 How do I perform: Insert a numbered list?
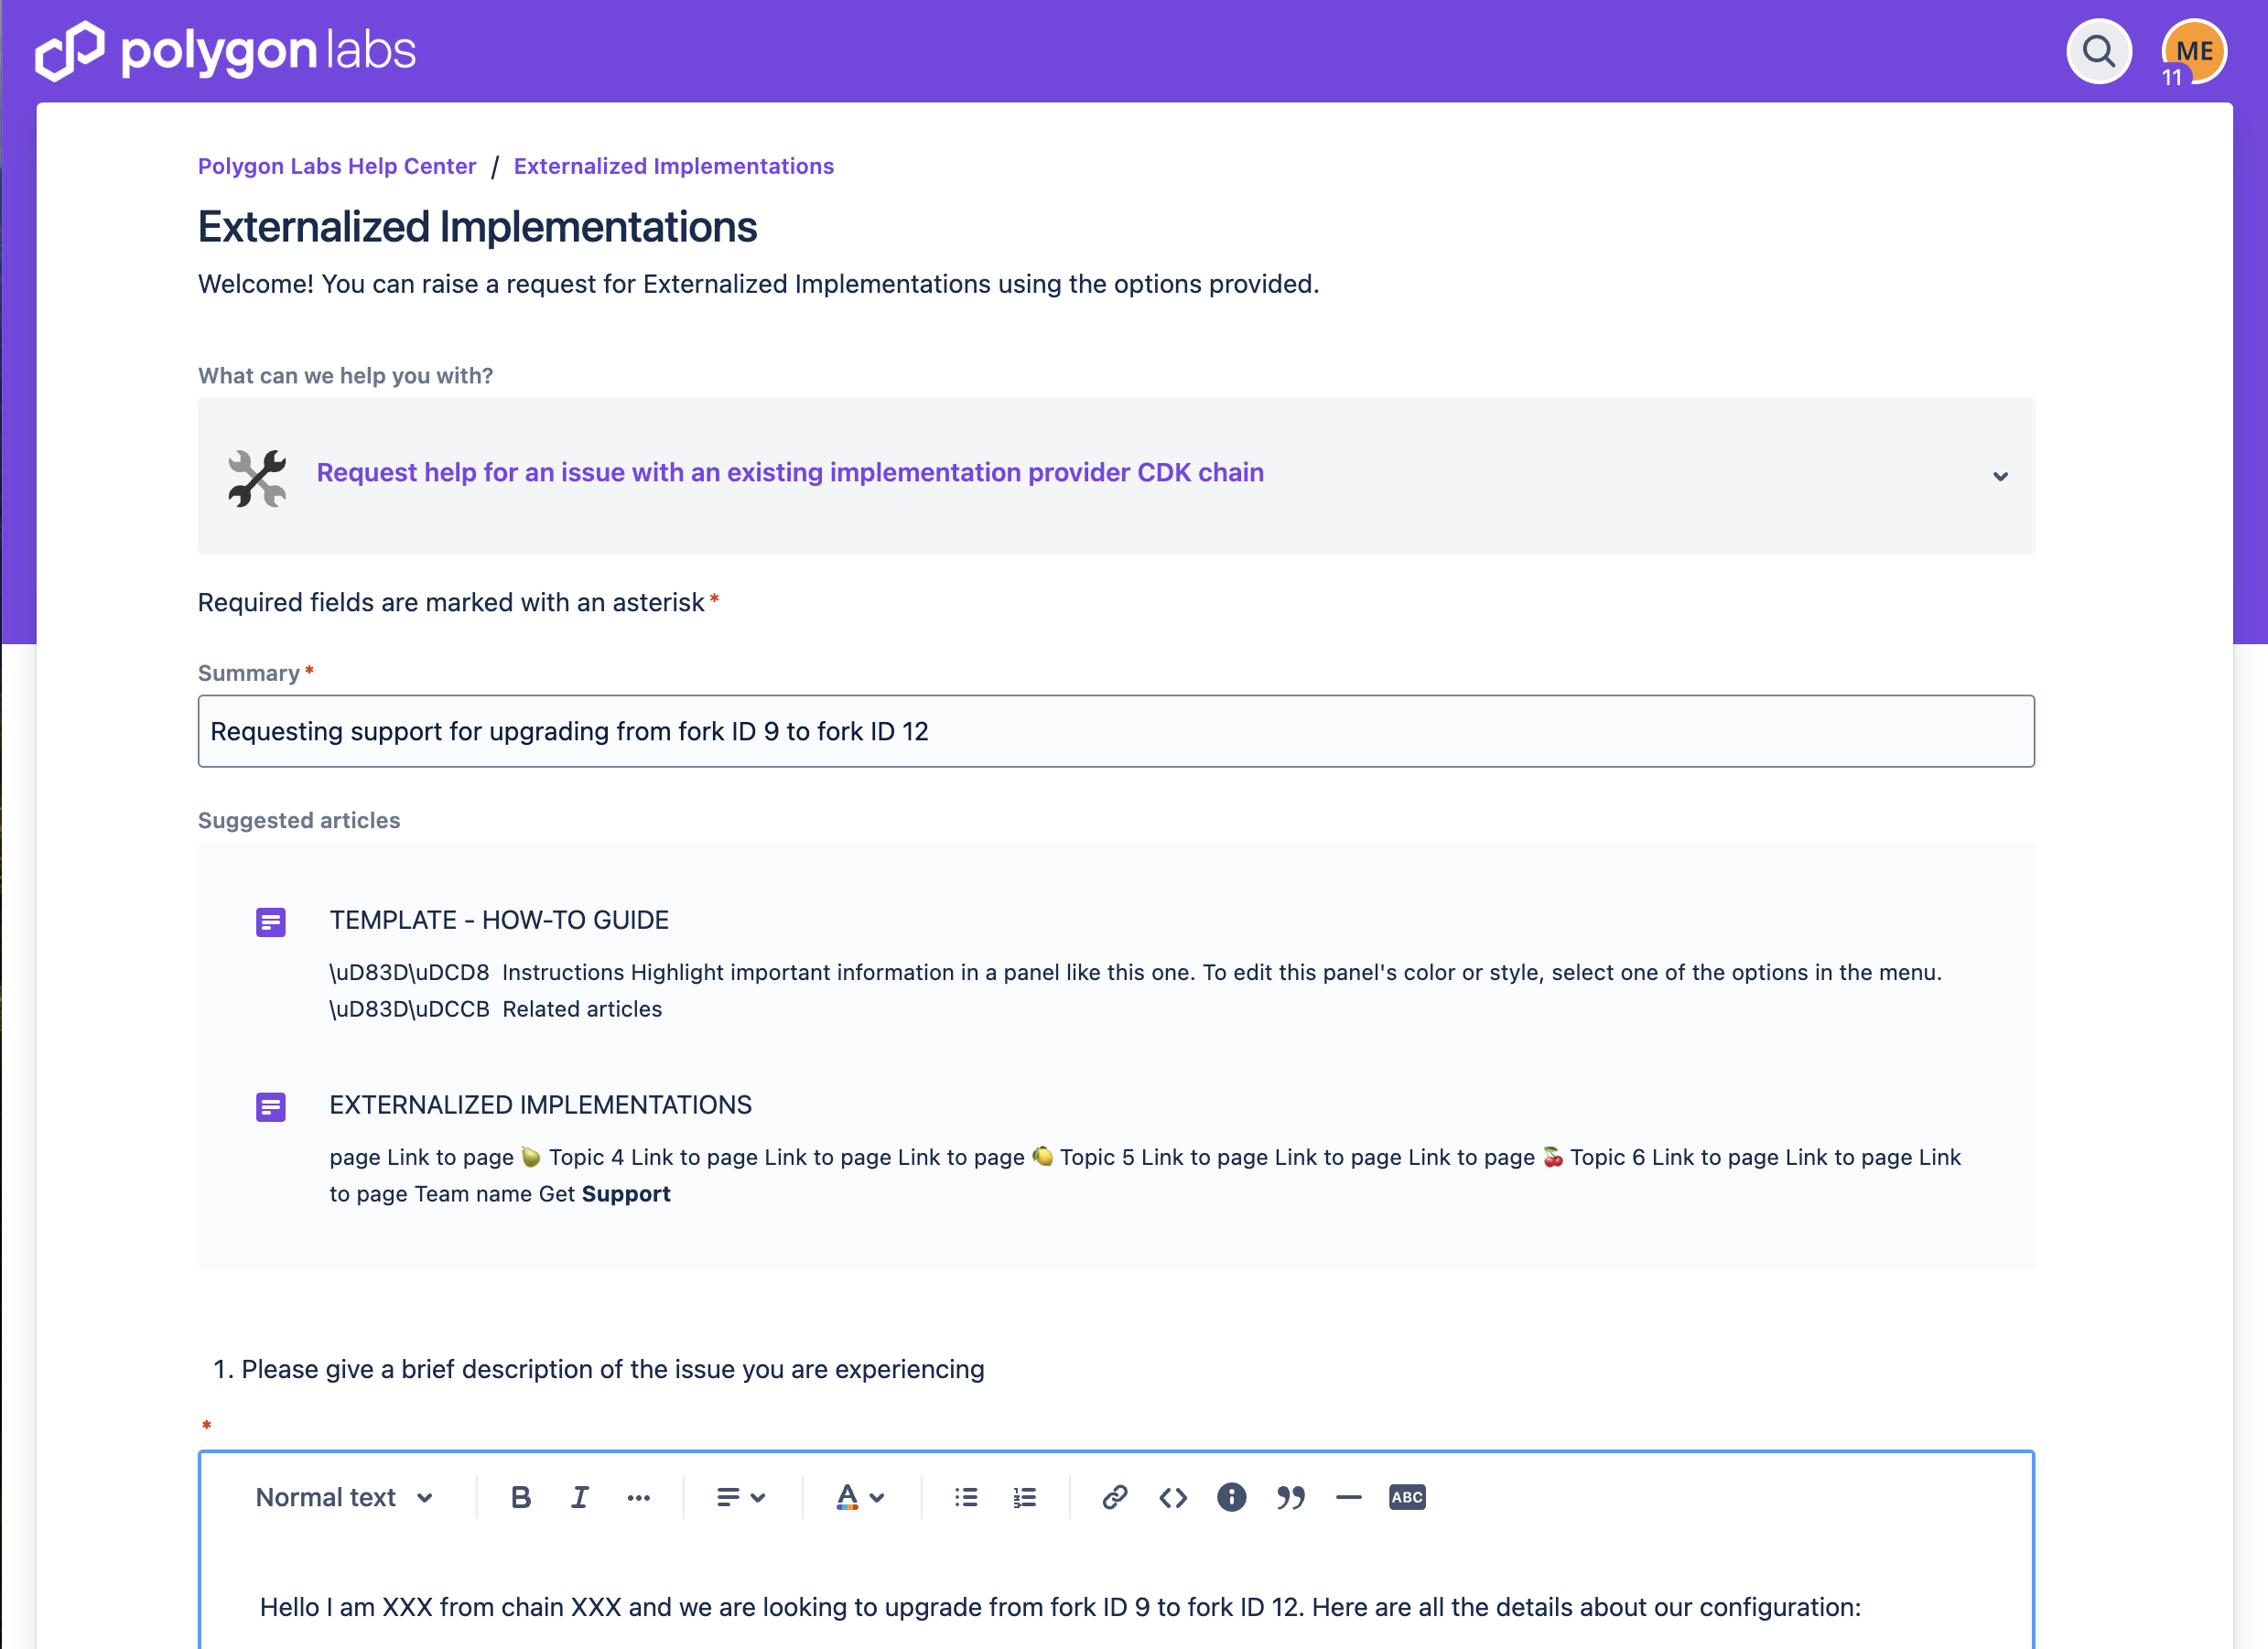pos(1024,1497)
